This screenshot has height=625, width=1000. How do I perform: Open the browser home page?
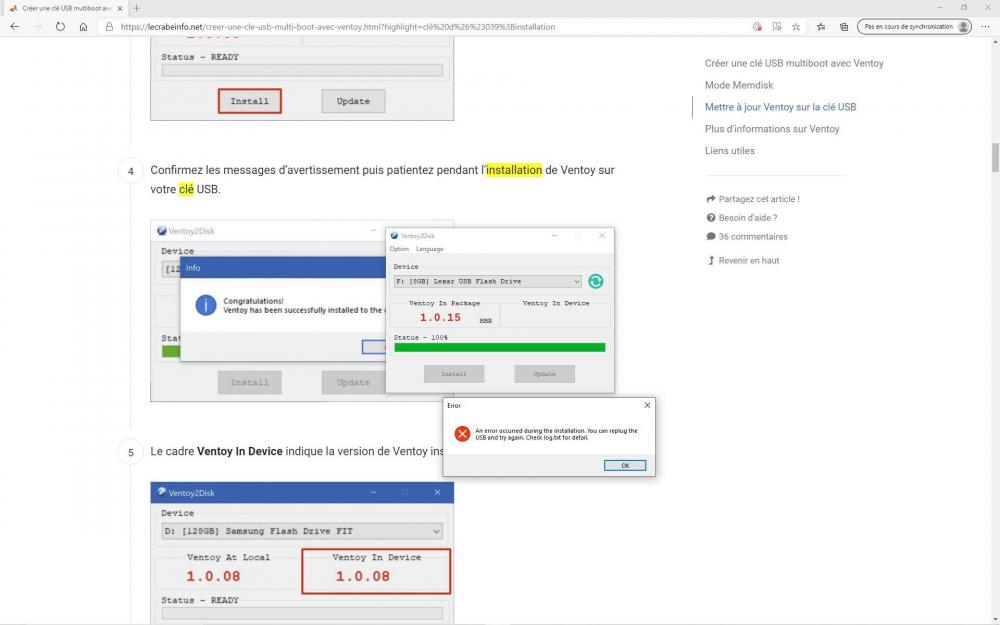tap(83, 27)
